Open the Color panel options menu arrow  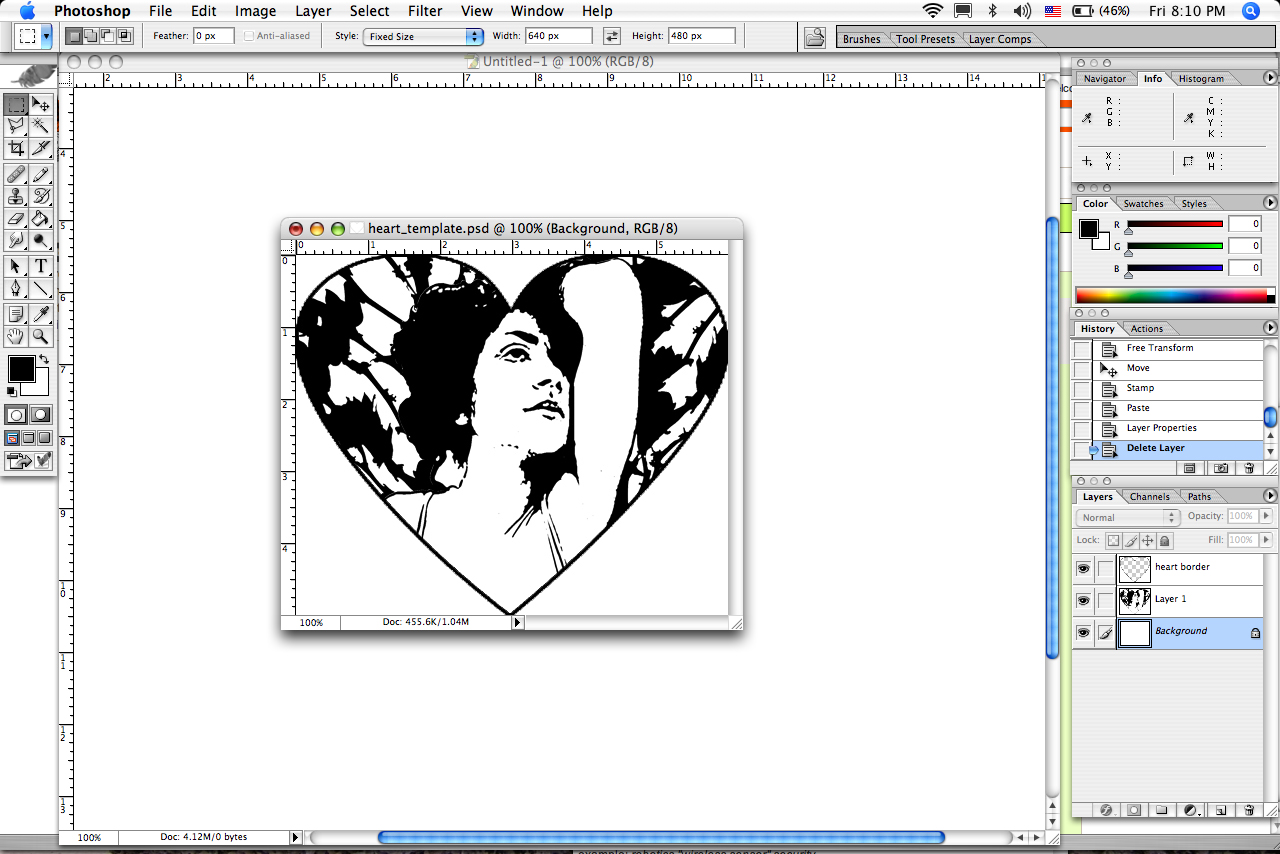[x=1270, y=203]
